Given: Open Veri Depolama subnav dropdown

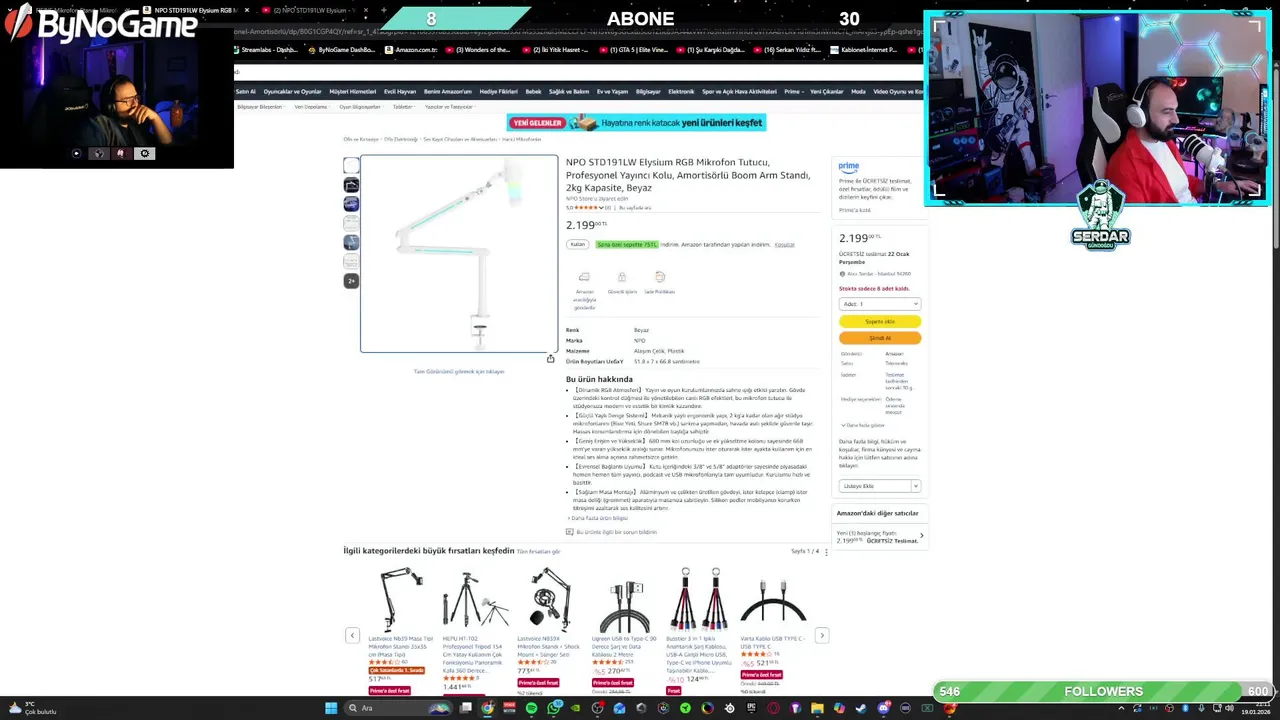Looking at the screenshot, I should coord(311,107).
